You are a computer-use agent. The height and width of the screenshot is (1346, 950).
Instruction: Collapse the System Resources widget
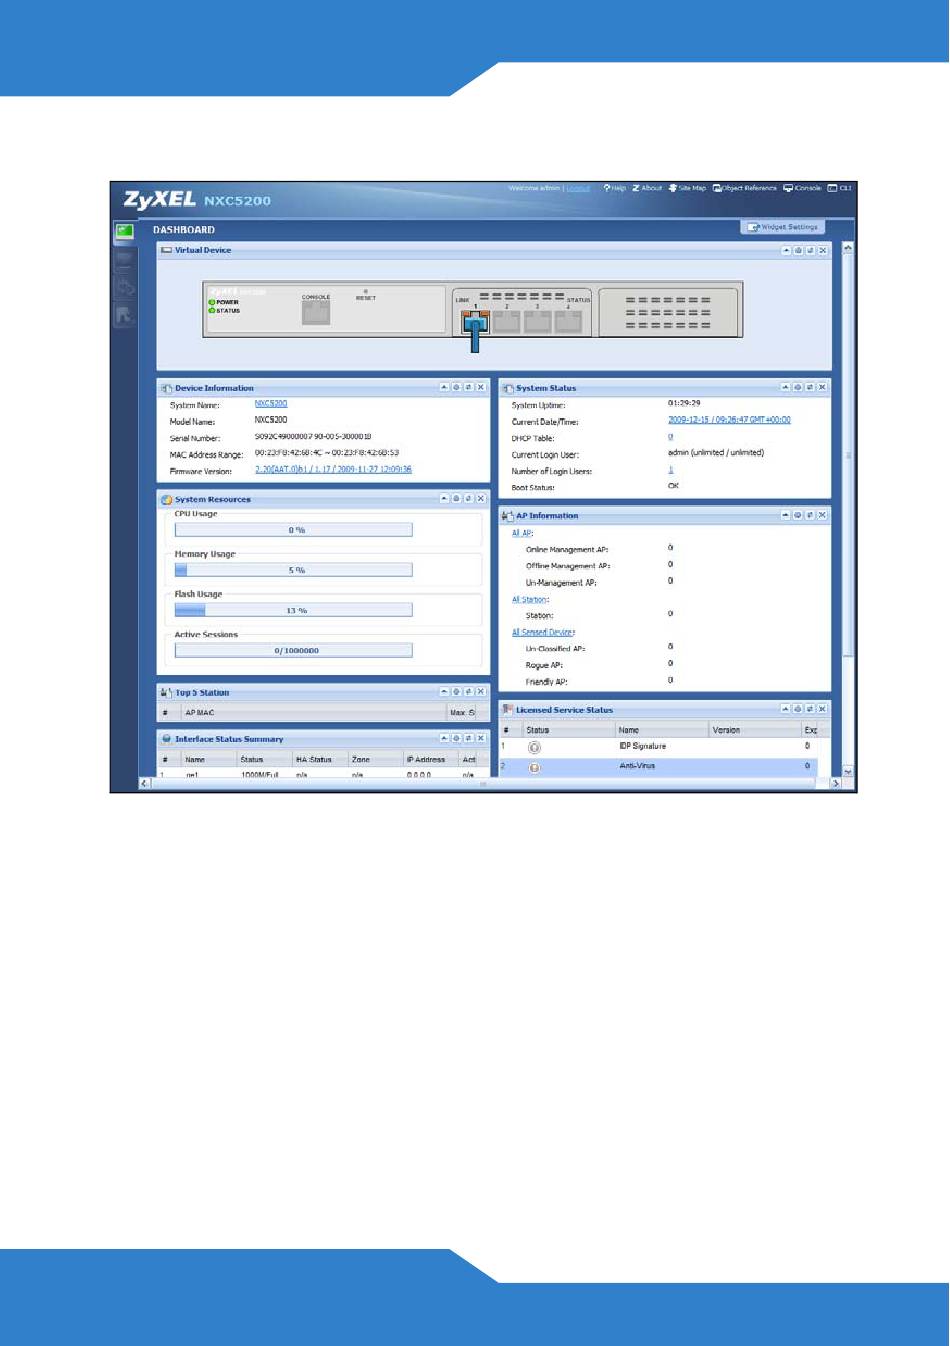444,499
